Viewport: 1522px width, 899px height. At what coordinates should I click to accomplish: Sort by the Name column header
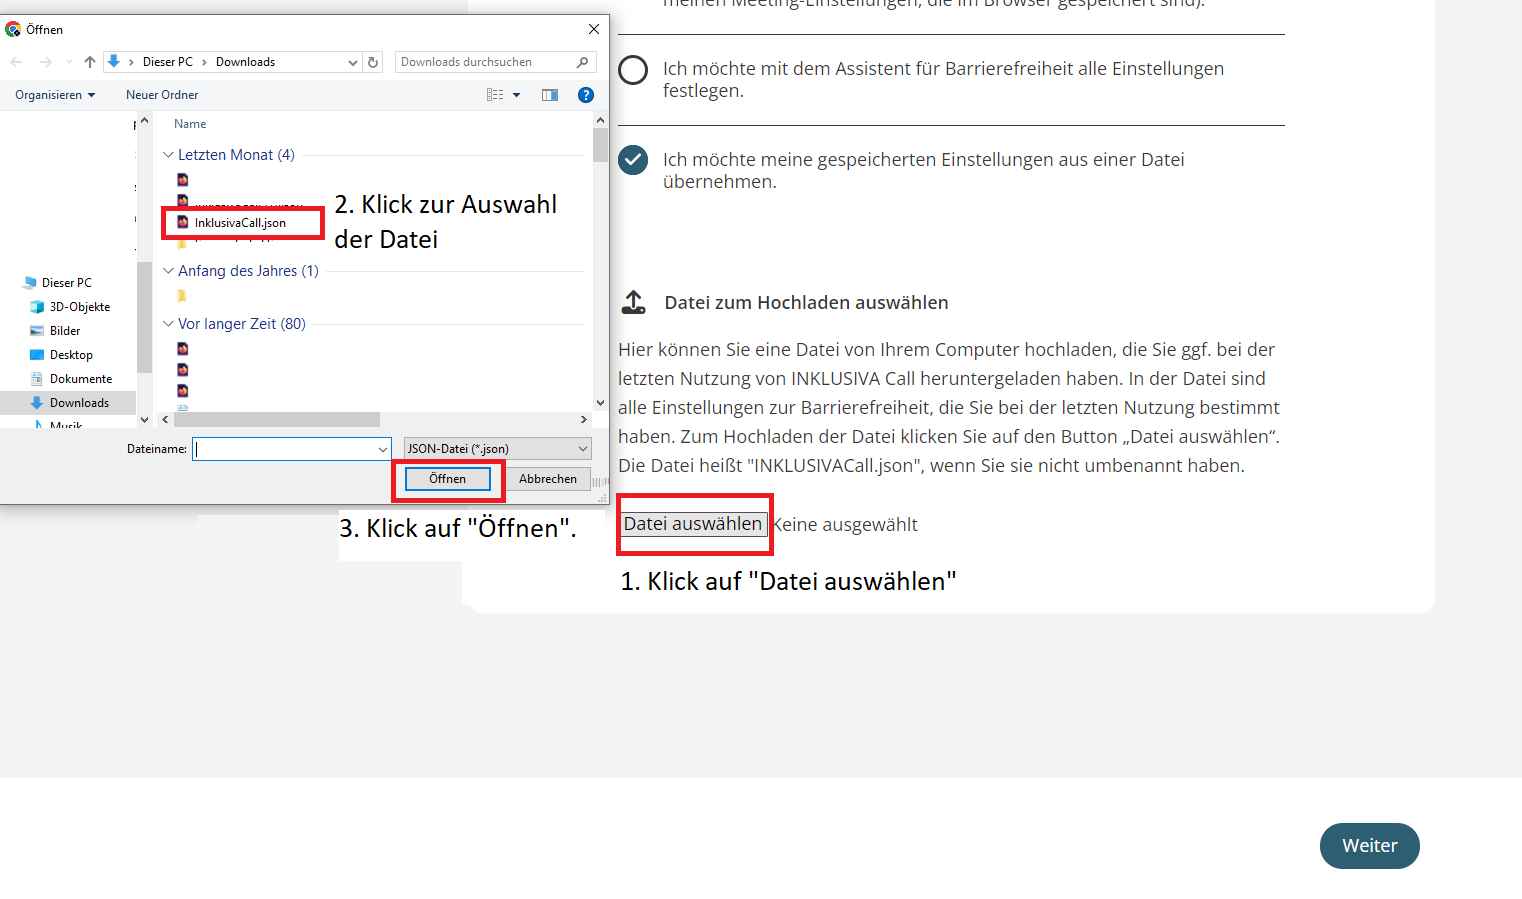[190, 124]
